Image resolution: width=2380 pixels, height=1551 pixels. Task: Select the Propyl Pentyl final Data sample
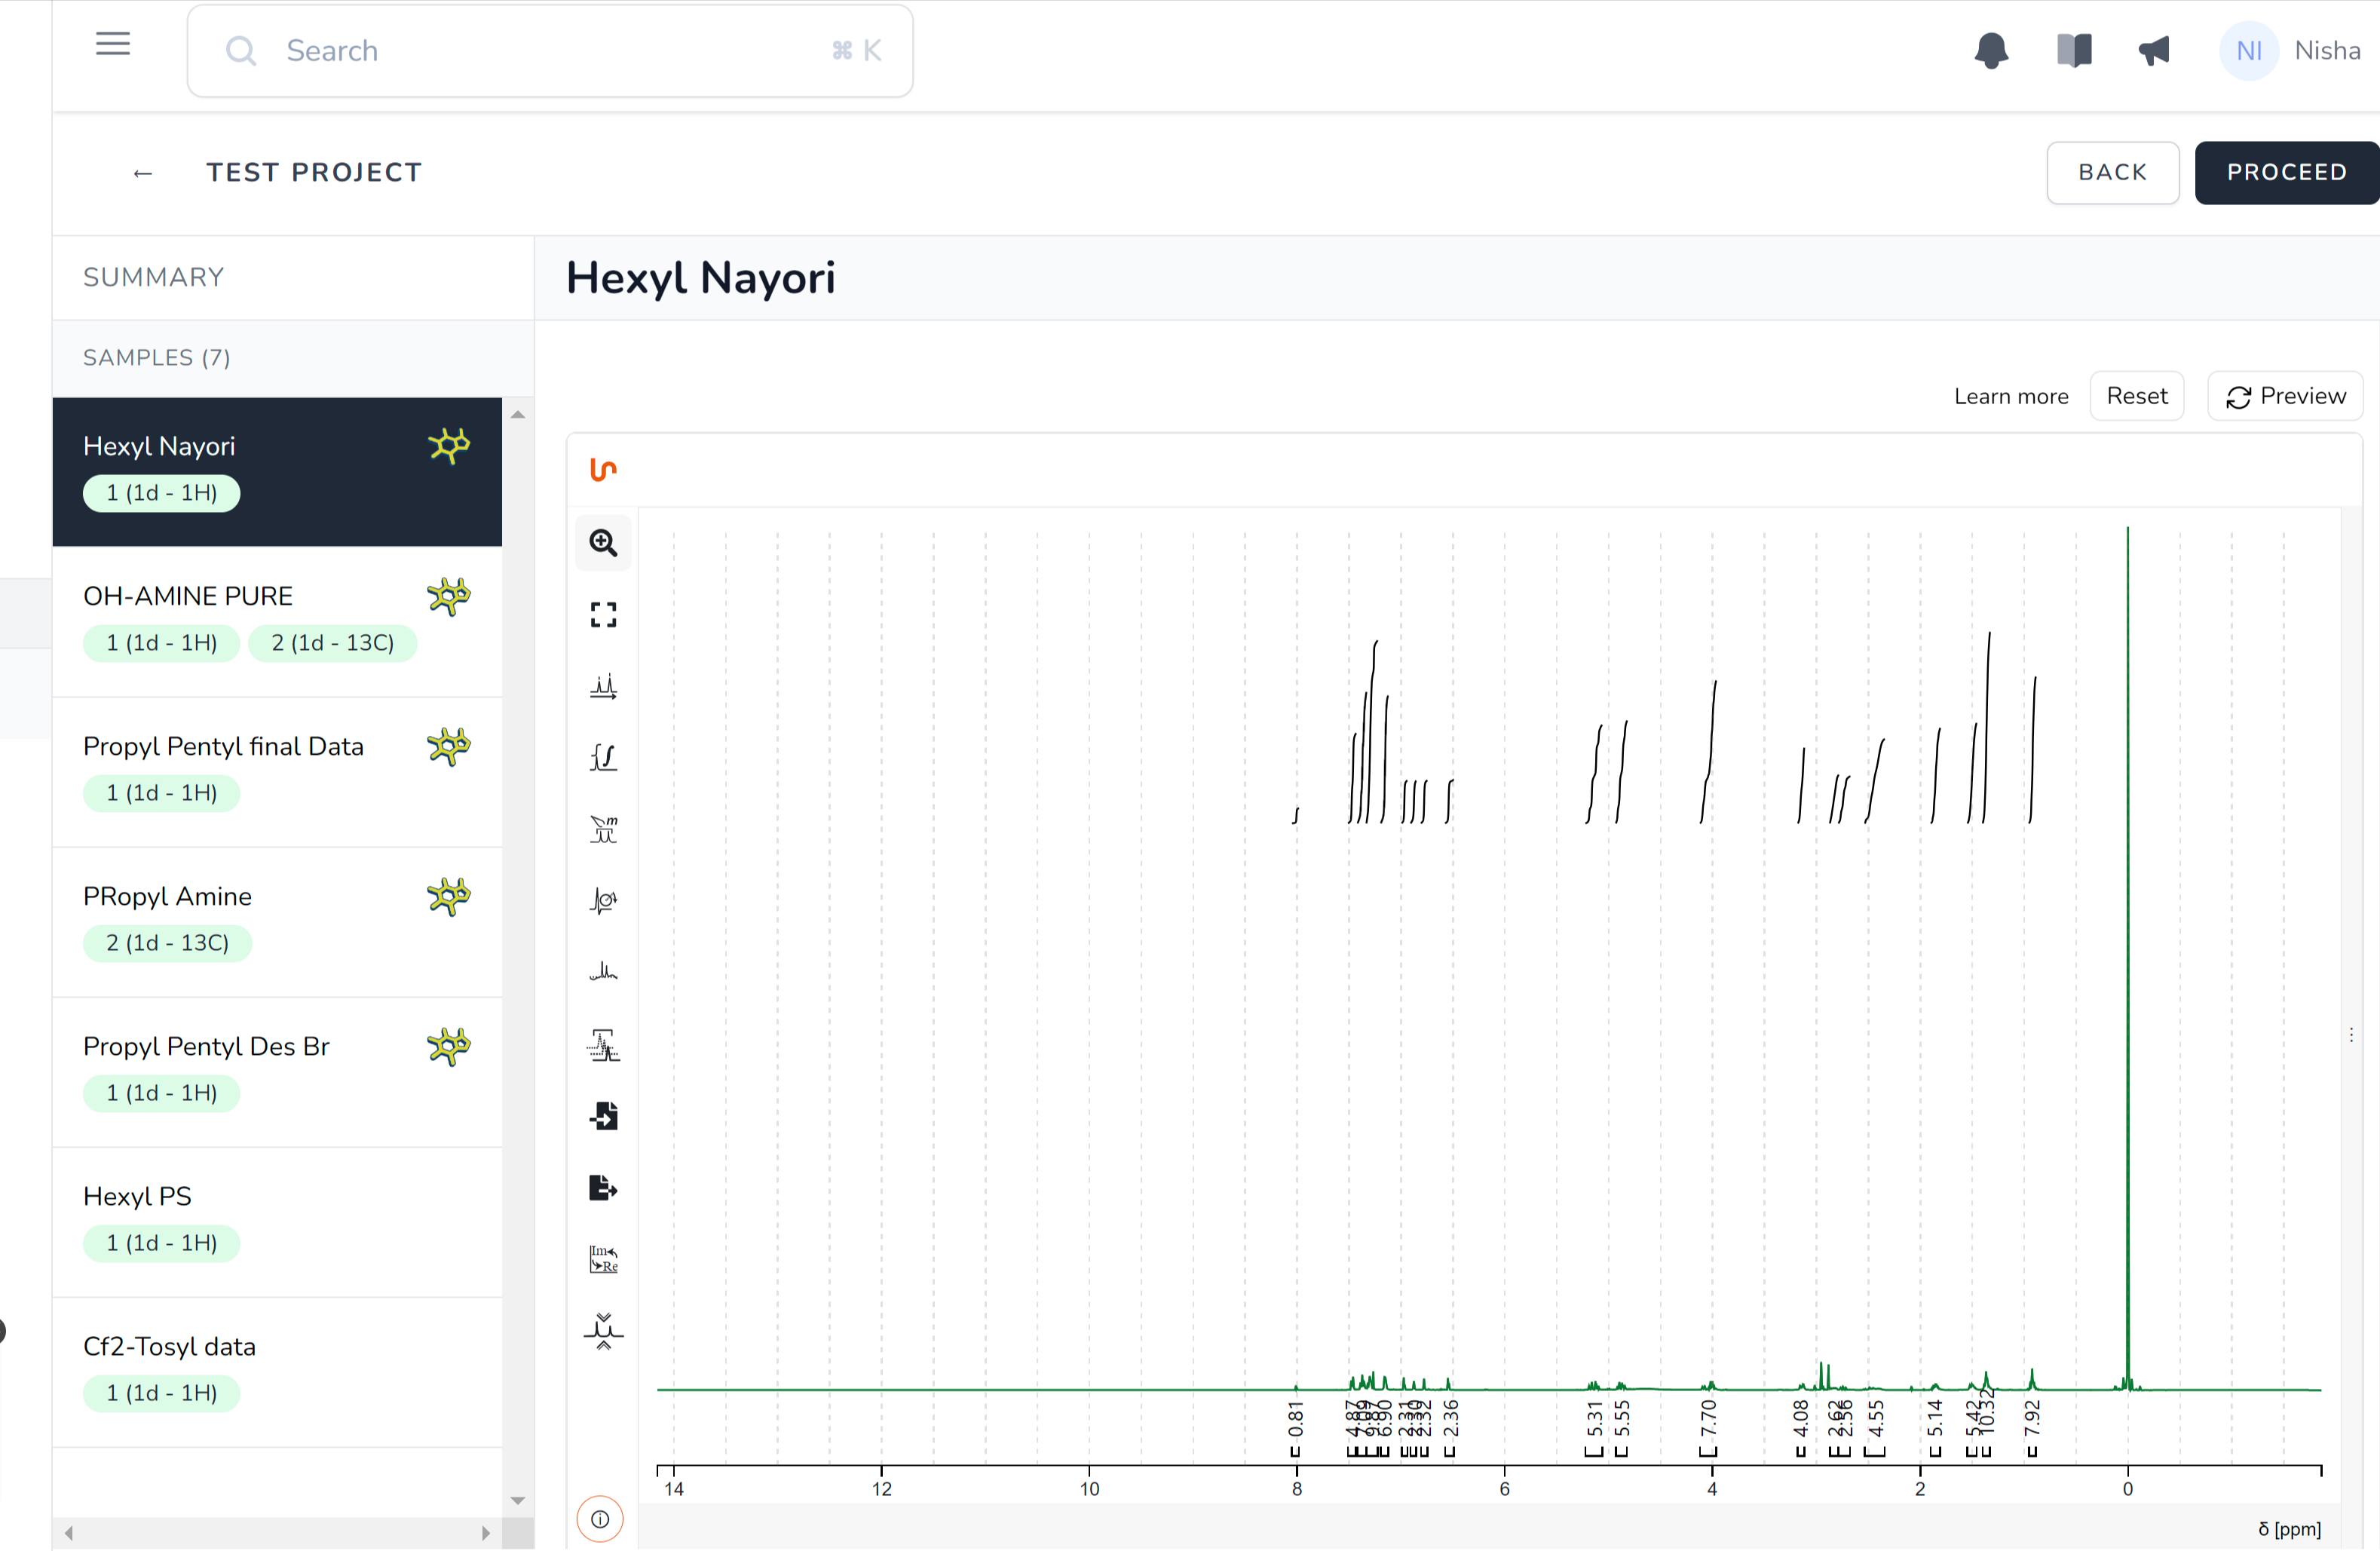[x=277, y=771]
